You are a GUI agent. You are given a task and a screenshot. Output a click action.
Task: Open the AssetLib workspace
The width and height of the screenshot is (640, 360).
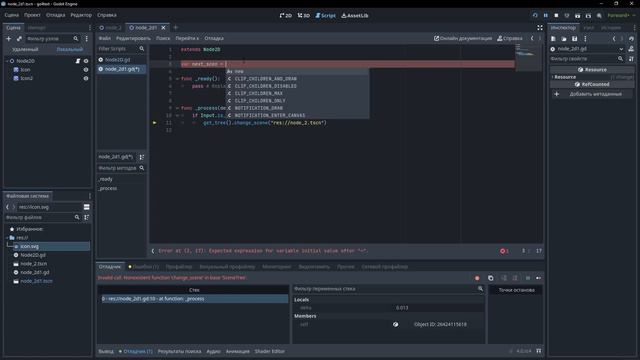tap(355, 16)
